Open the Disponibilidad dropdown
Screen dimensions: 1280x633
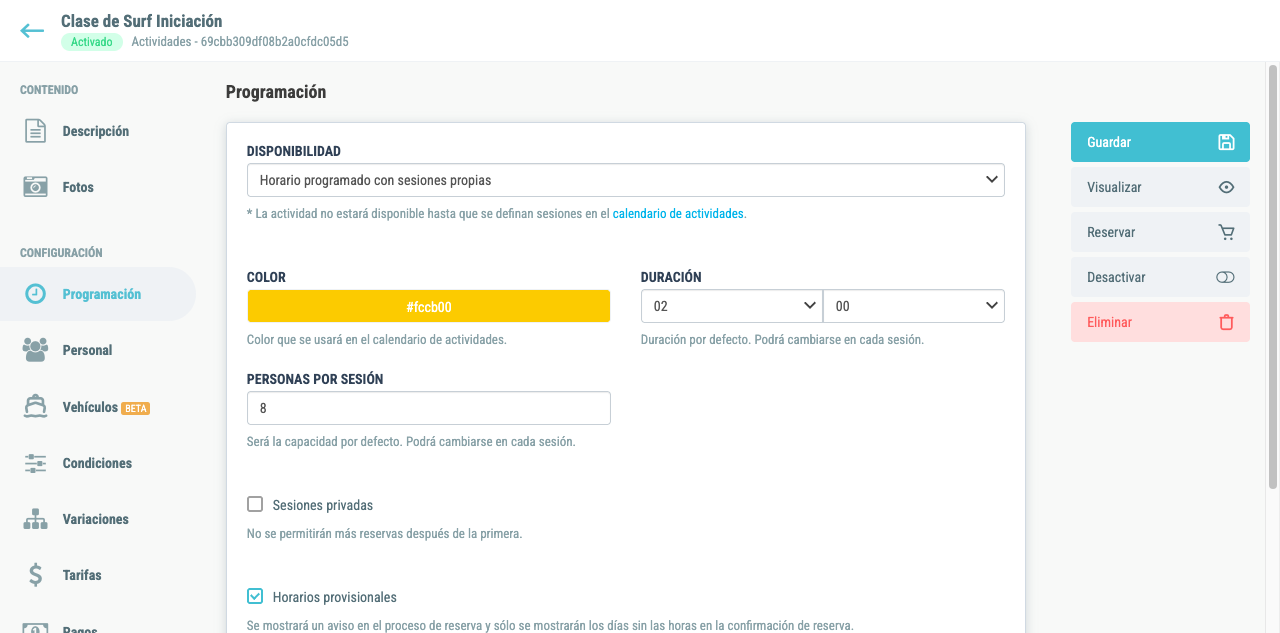tap(626, 180)
